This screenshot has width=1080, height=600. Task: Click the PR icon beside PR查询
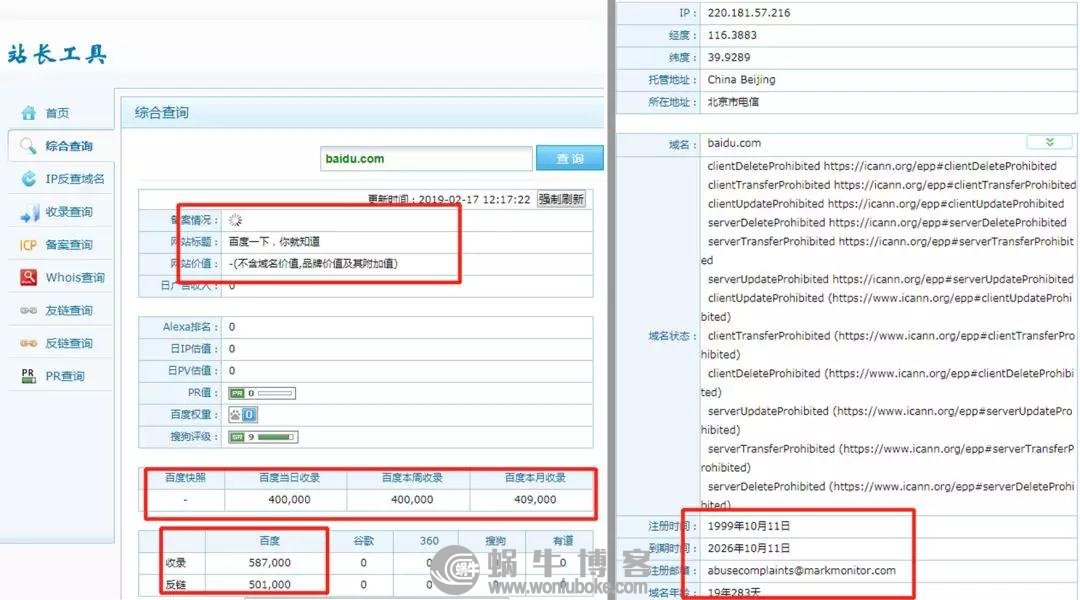click(28, 375)
